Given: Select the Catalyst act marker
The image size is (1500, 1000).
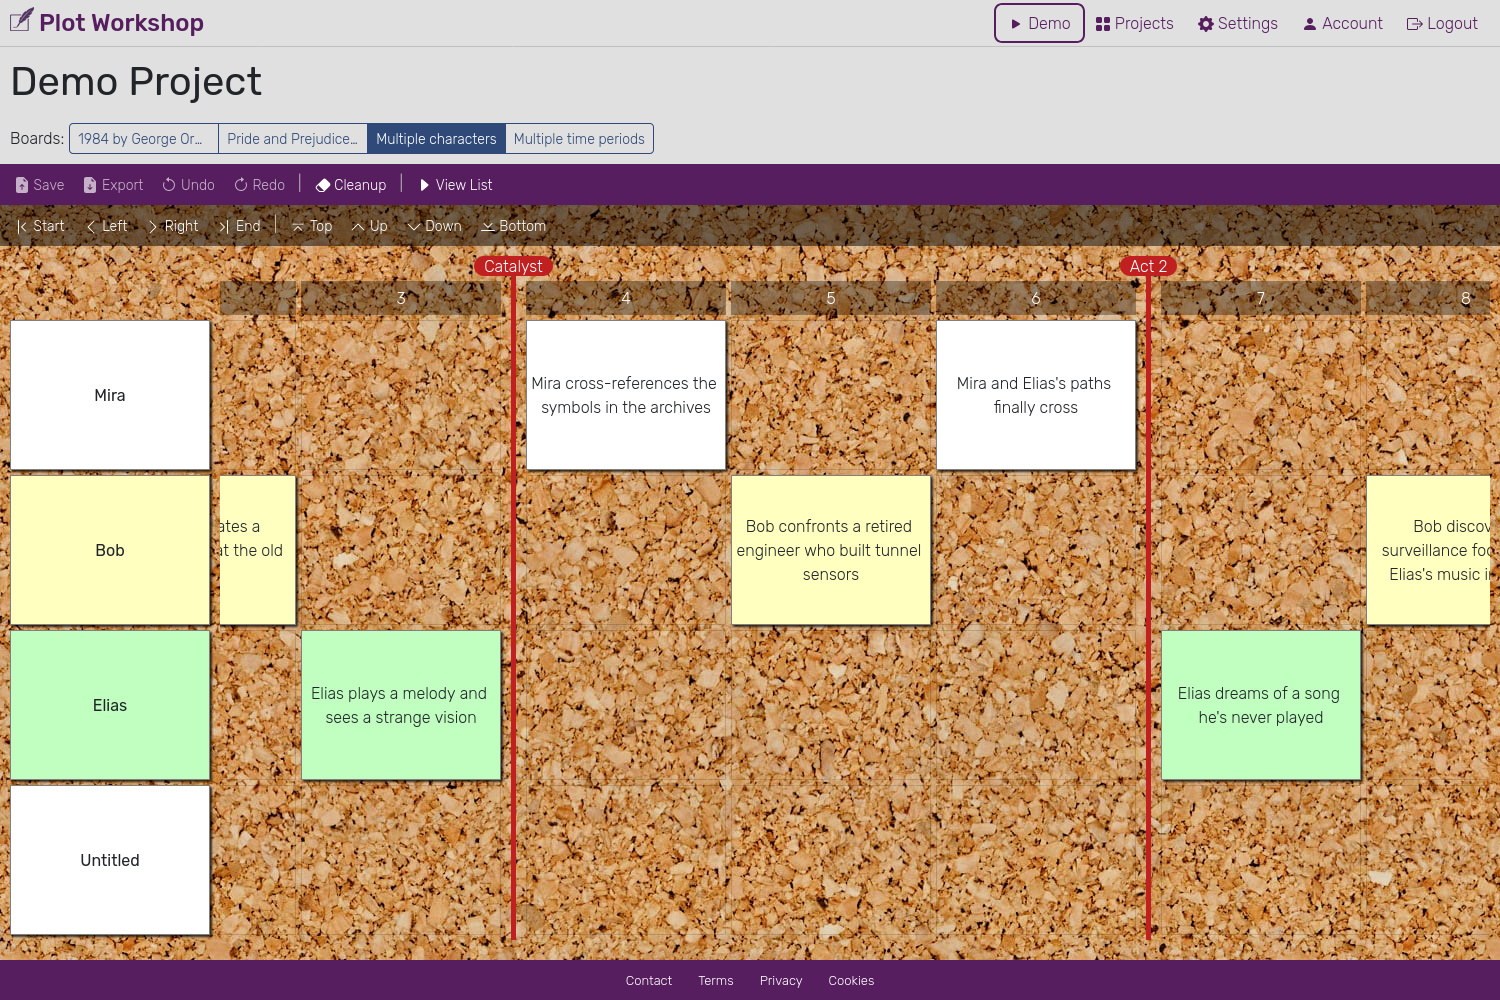Looking at the screenshot, I should pyautogui.click(x=513, y=266).
